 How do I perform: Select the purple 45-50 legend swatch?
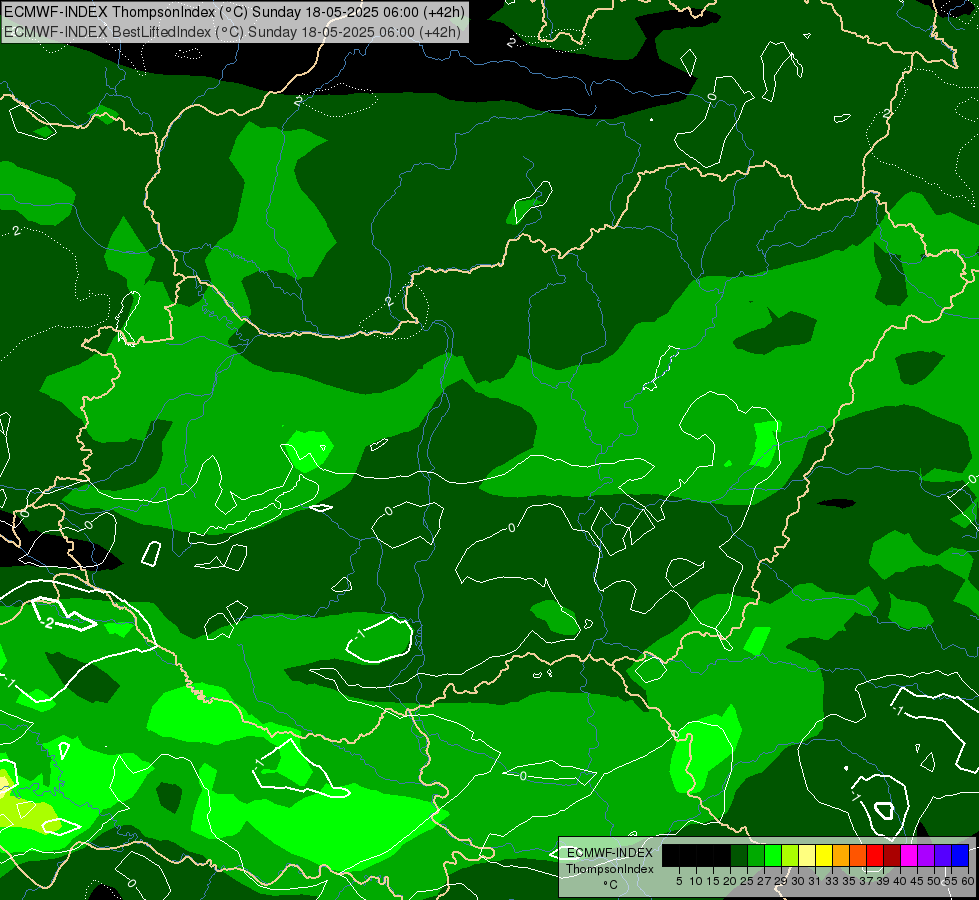pyautogui.click(x=926, y=855)
